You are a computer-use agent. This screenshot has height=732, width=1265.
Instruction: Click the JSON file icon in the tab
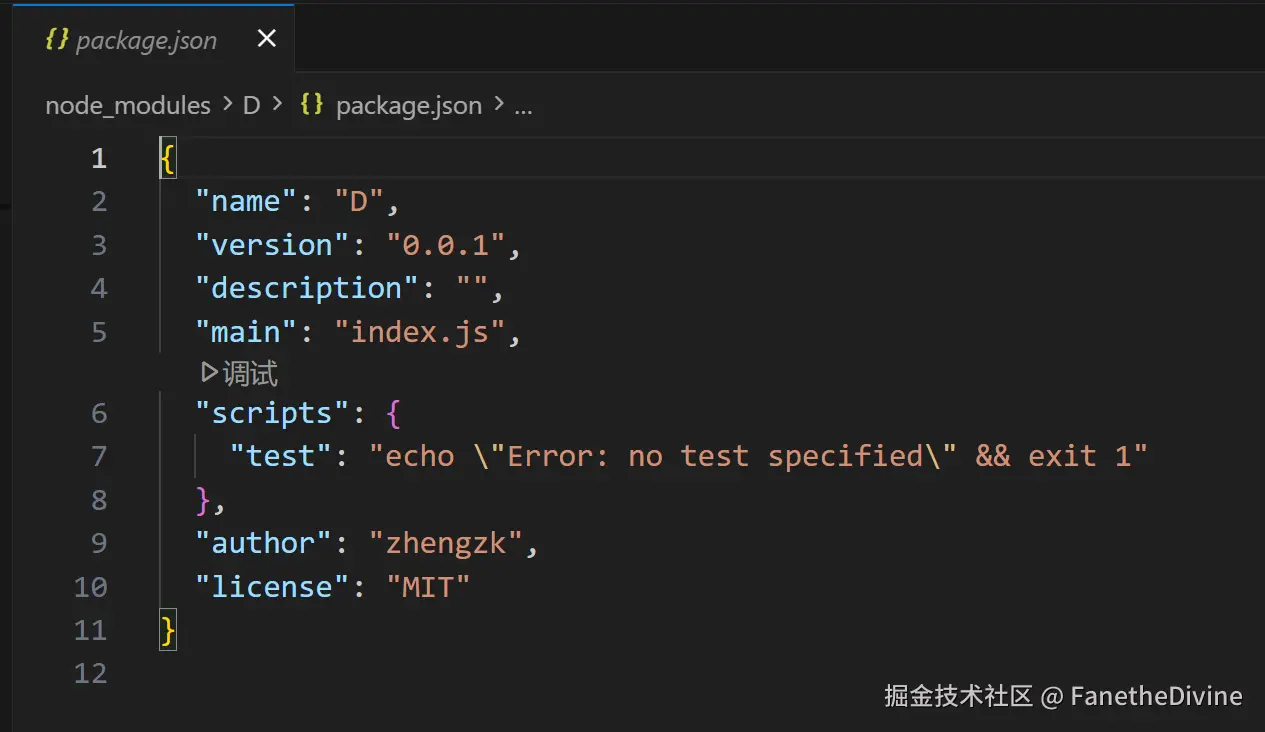(57, 40)
